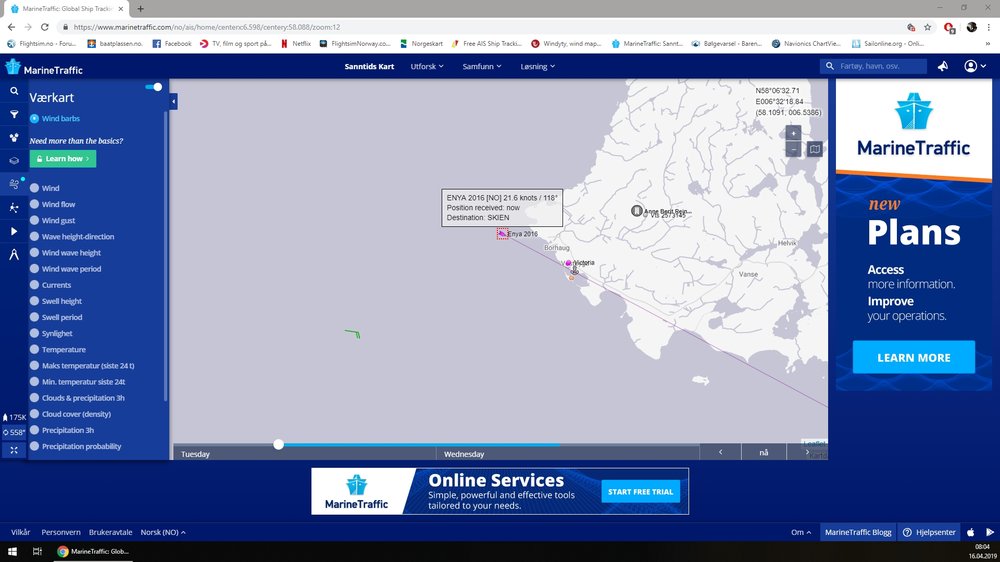Expand the Om footer menu
The width and height of the screenshot is (1000, 562).
point(801,532)
